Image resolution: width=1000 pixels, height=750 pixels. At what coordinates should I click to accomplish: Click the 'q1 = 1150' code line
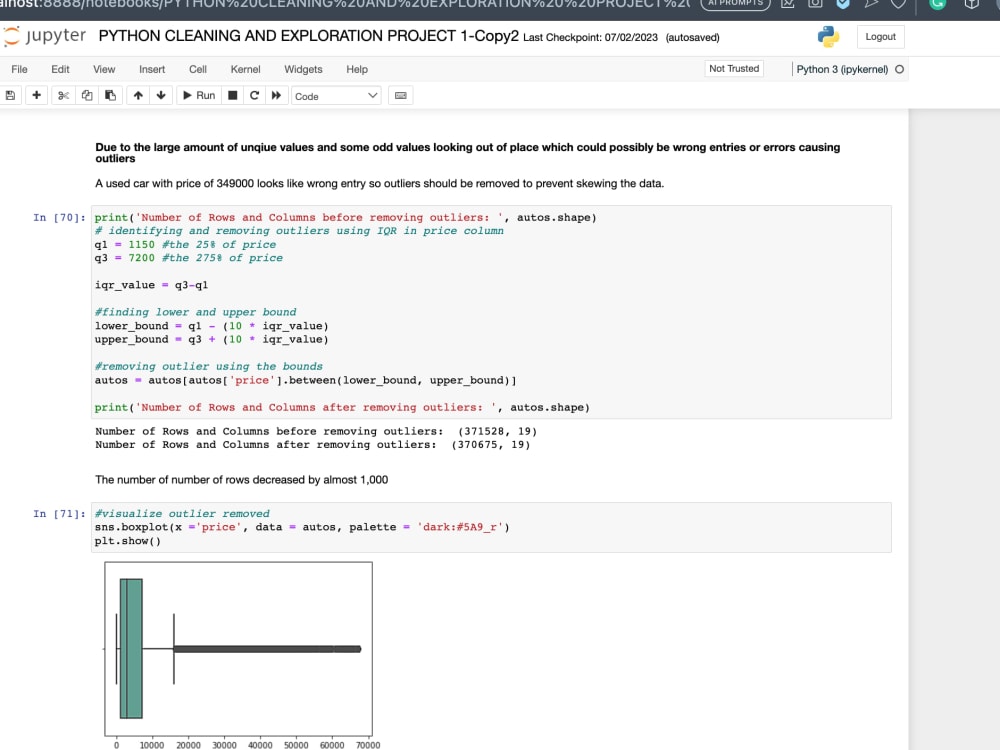pyautogui.click(x=186, y=244)
